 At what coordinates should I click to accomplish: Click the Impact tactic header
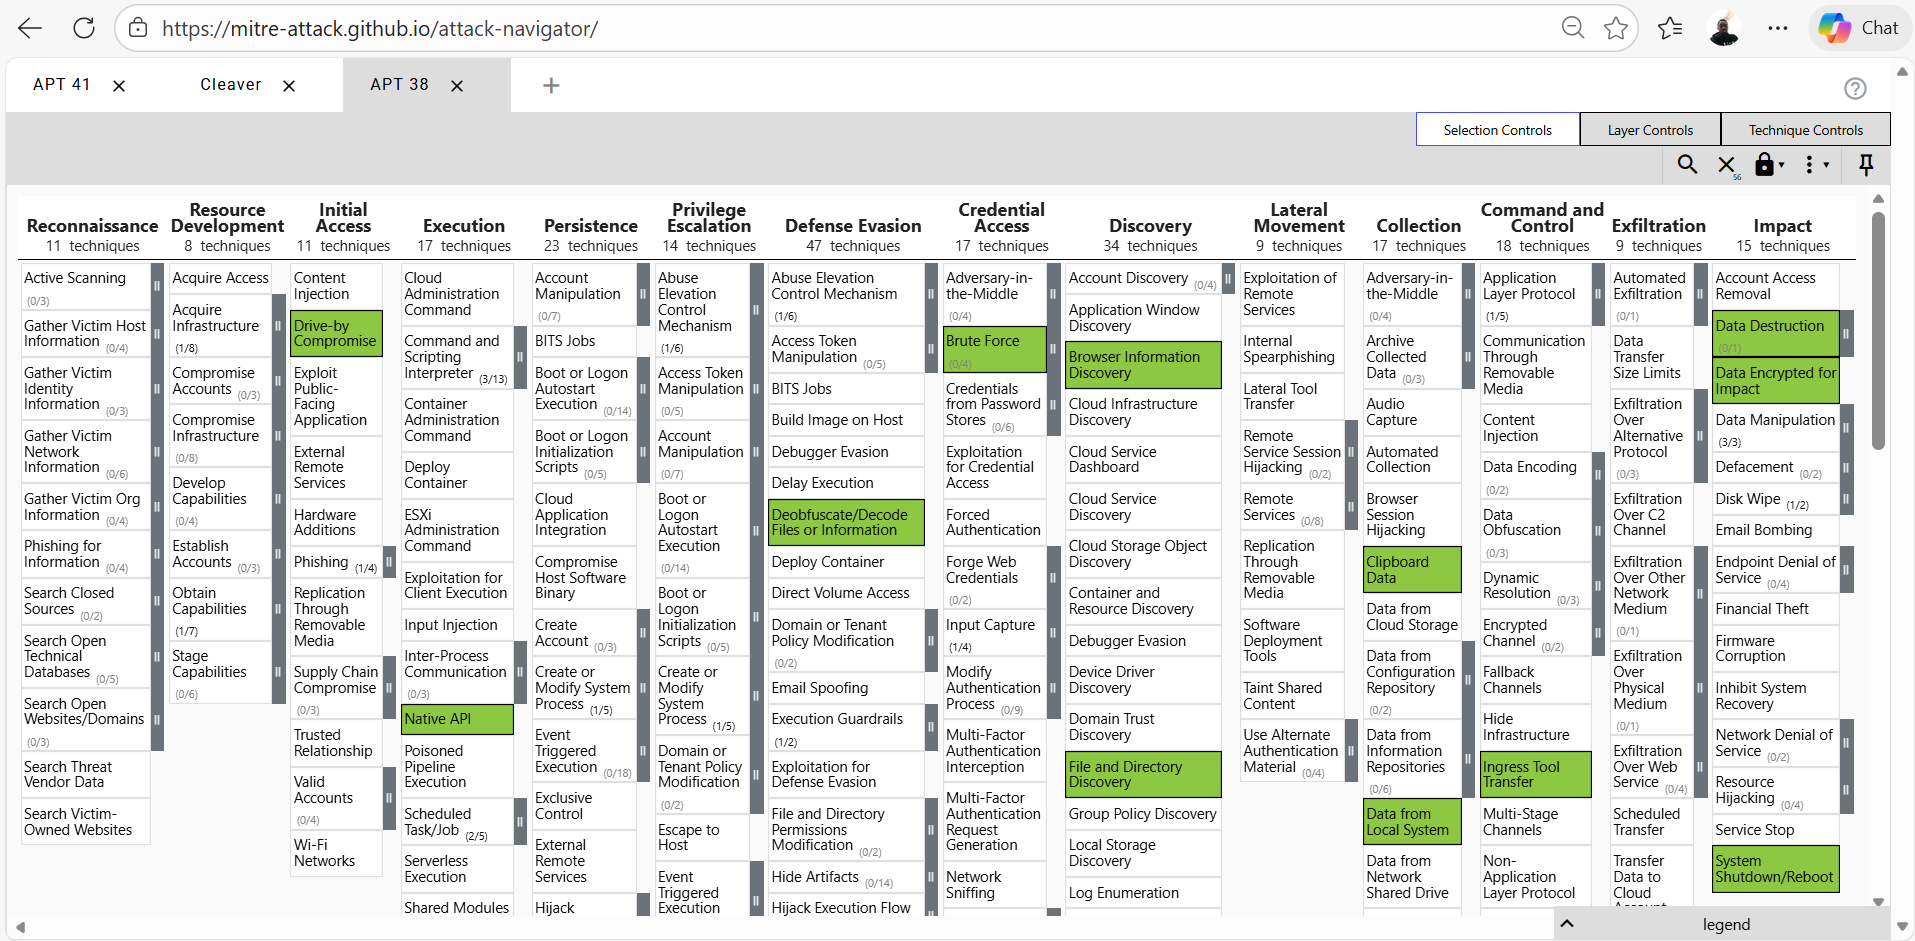(1783, 226)
